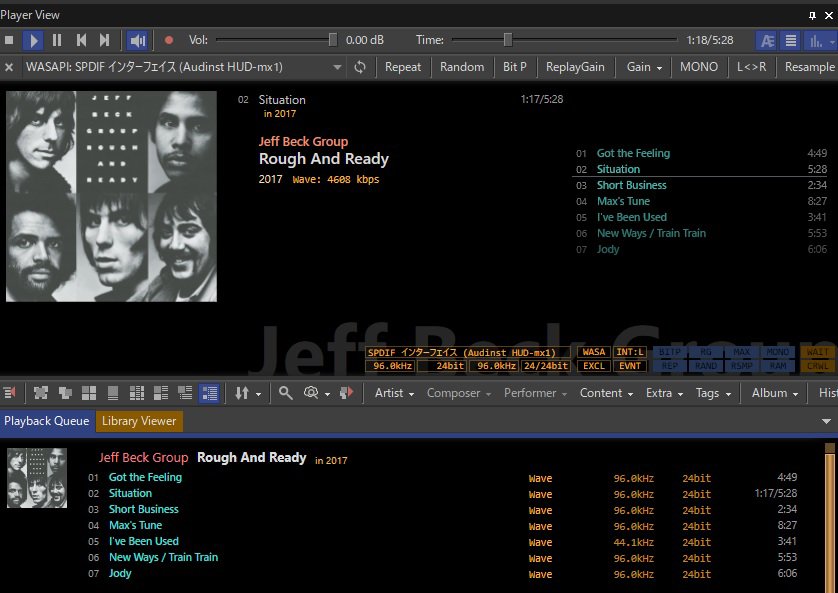Click the up-down arrows sort icon
The height and width of the screenshot is (593, 838).
[242, 393]
